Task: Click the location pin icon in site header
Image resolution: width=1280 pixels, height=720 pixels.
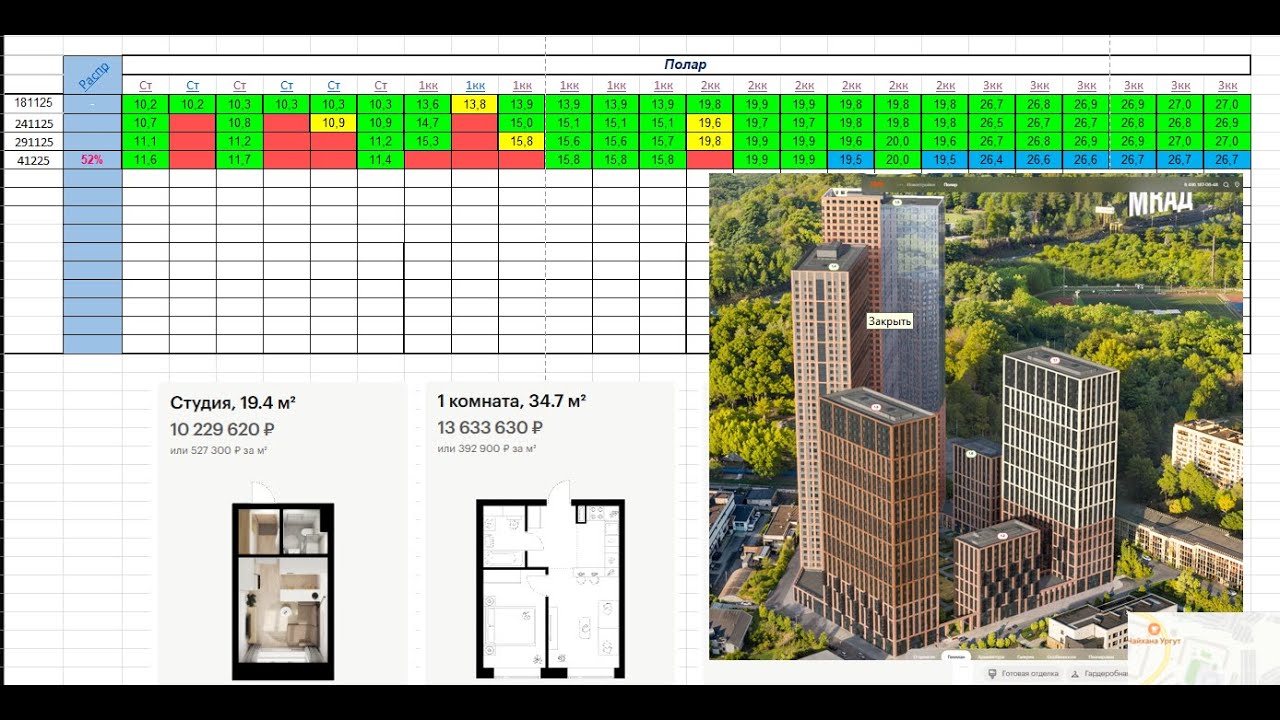Action: [x=1237, y=185]
